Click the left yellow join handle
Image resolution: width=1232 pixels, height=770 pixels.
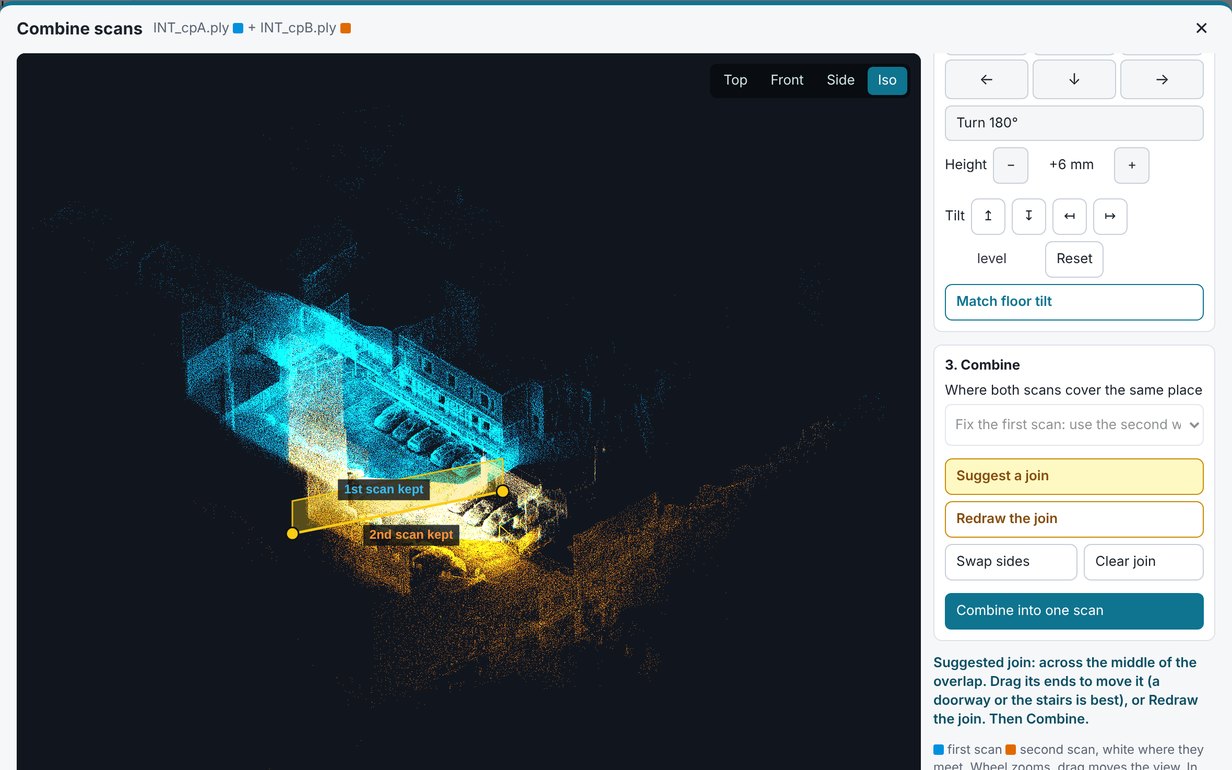[x=292, y=533]
